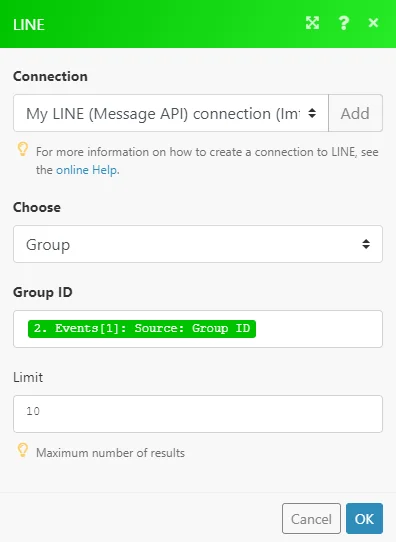Screen dimensions: 396x542
Task: Click the 'Choose' label
Action: click(37, 207)
